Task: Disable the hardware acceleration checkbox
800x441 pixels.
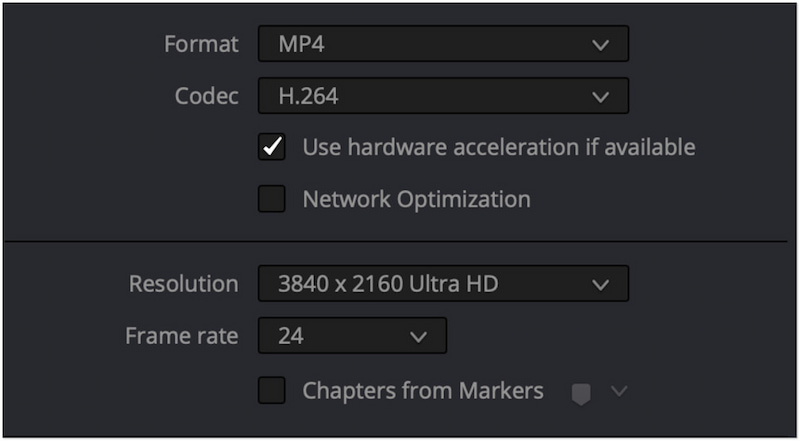Action: 272,147
